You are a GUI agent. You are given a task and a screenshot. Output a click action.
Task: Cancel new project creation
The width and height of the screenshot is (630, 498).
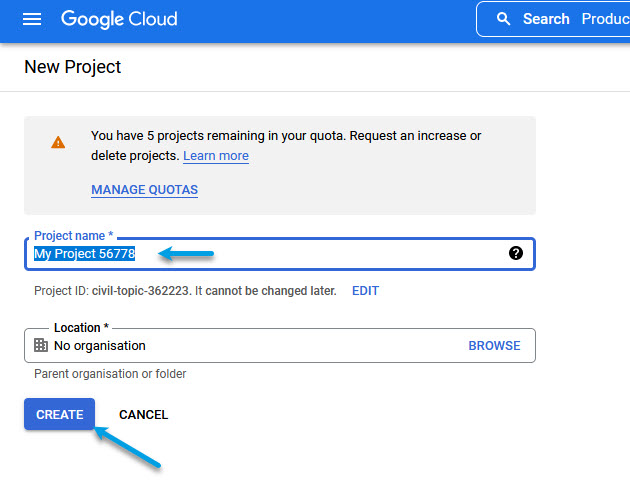(x=143, y=414)
